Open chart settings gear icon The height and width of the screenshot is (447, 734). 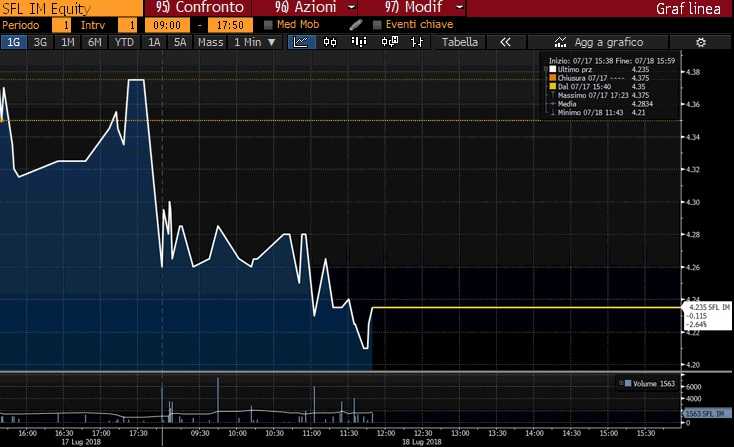(x=701, y=42)
